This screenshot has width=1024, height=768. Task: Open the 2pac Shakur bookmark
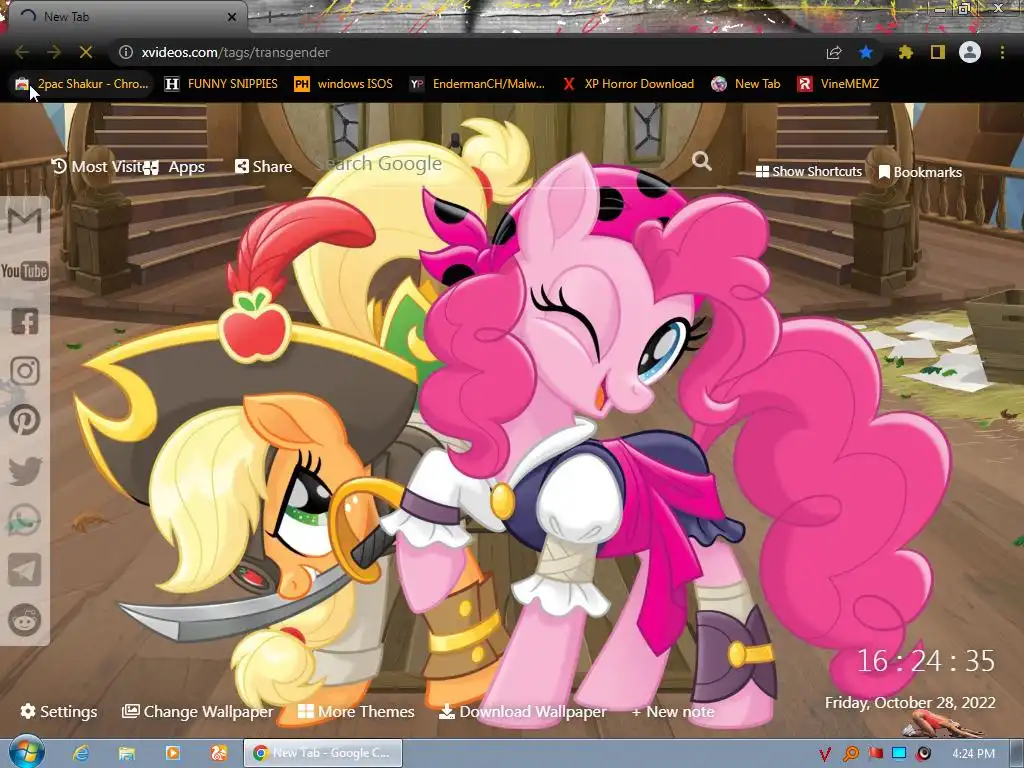click(82, 84)
